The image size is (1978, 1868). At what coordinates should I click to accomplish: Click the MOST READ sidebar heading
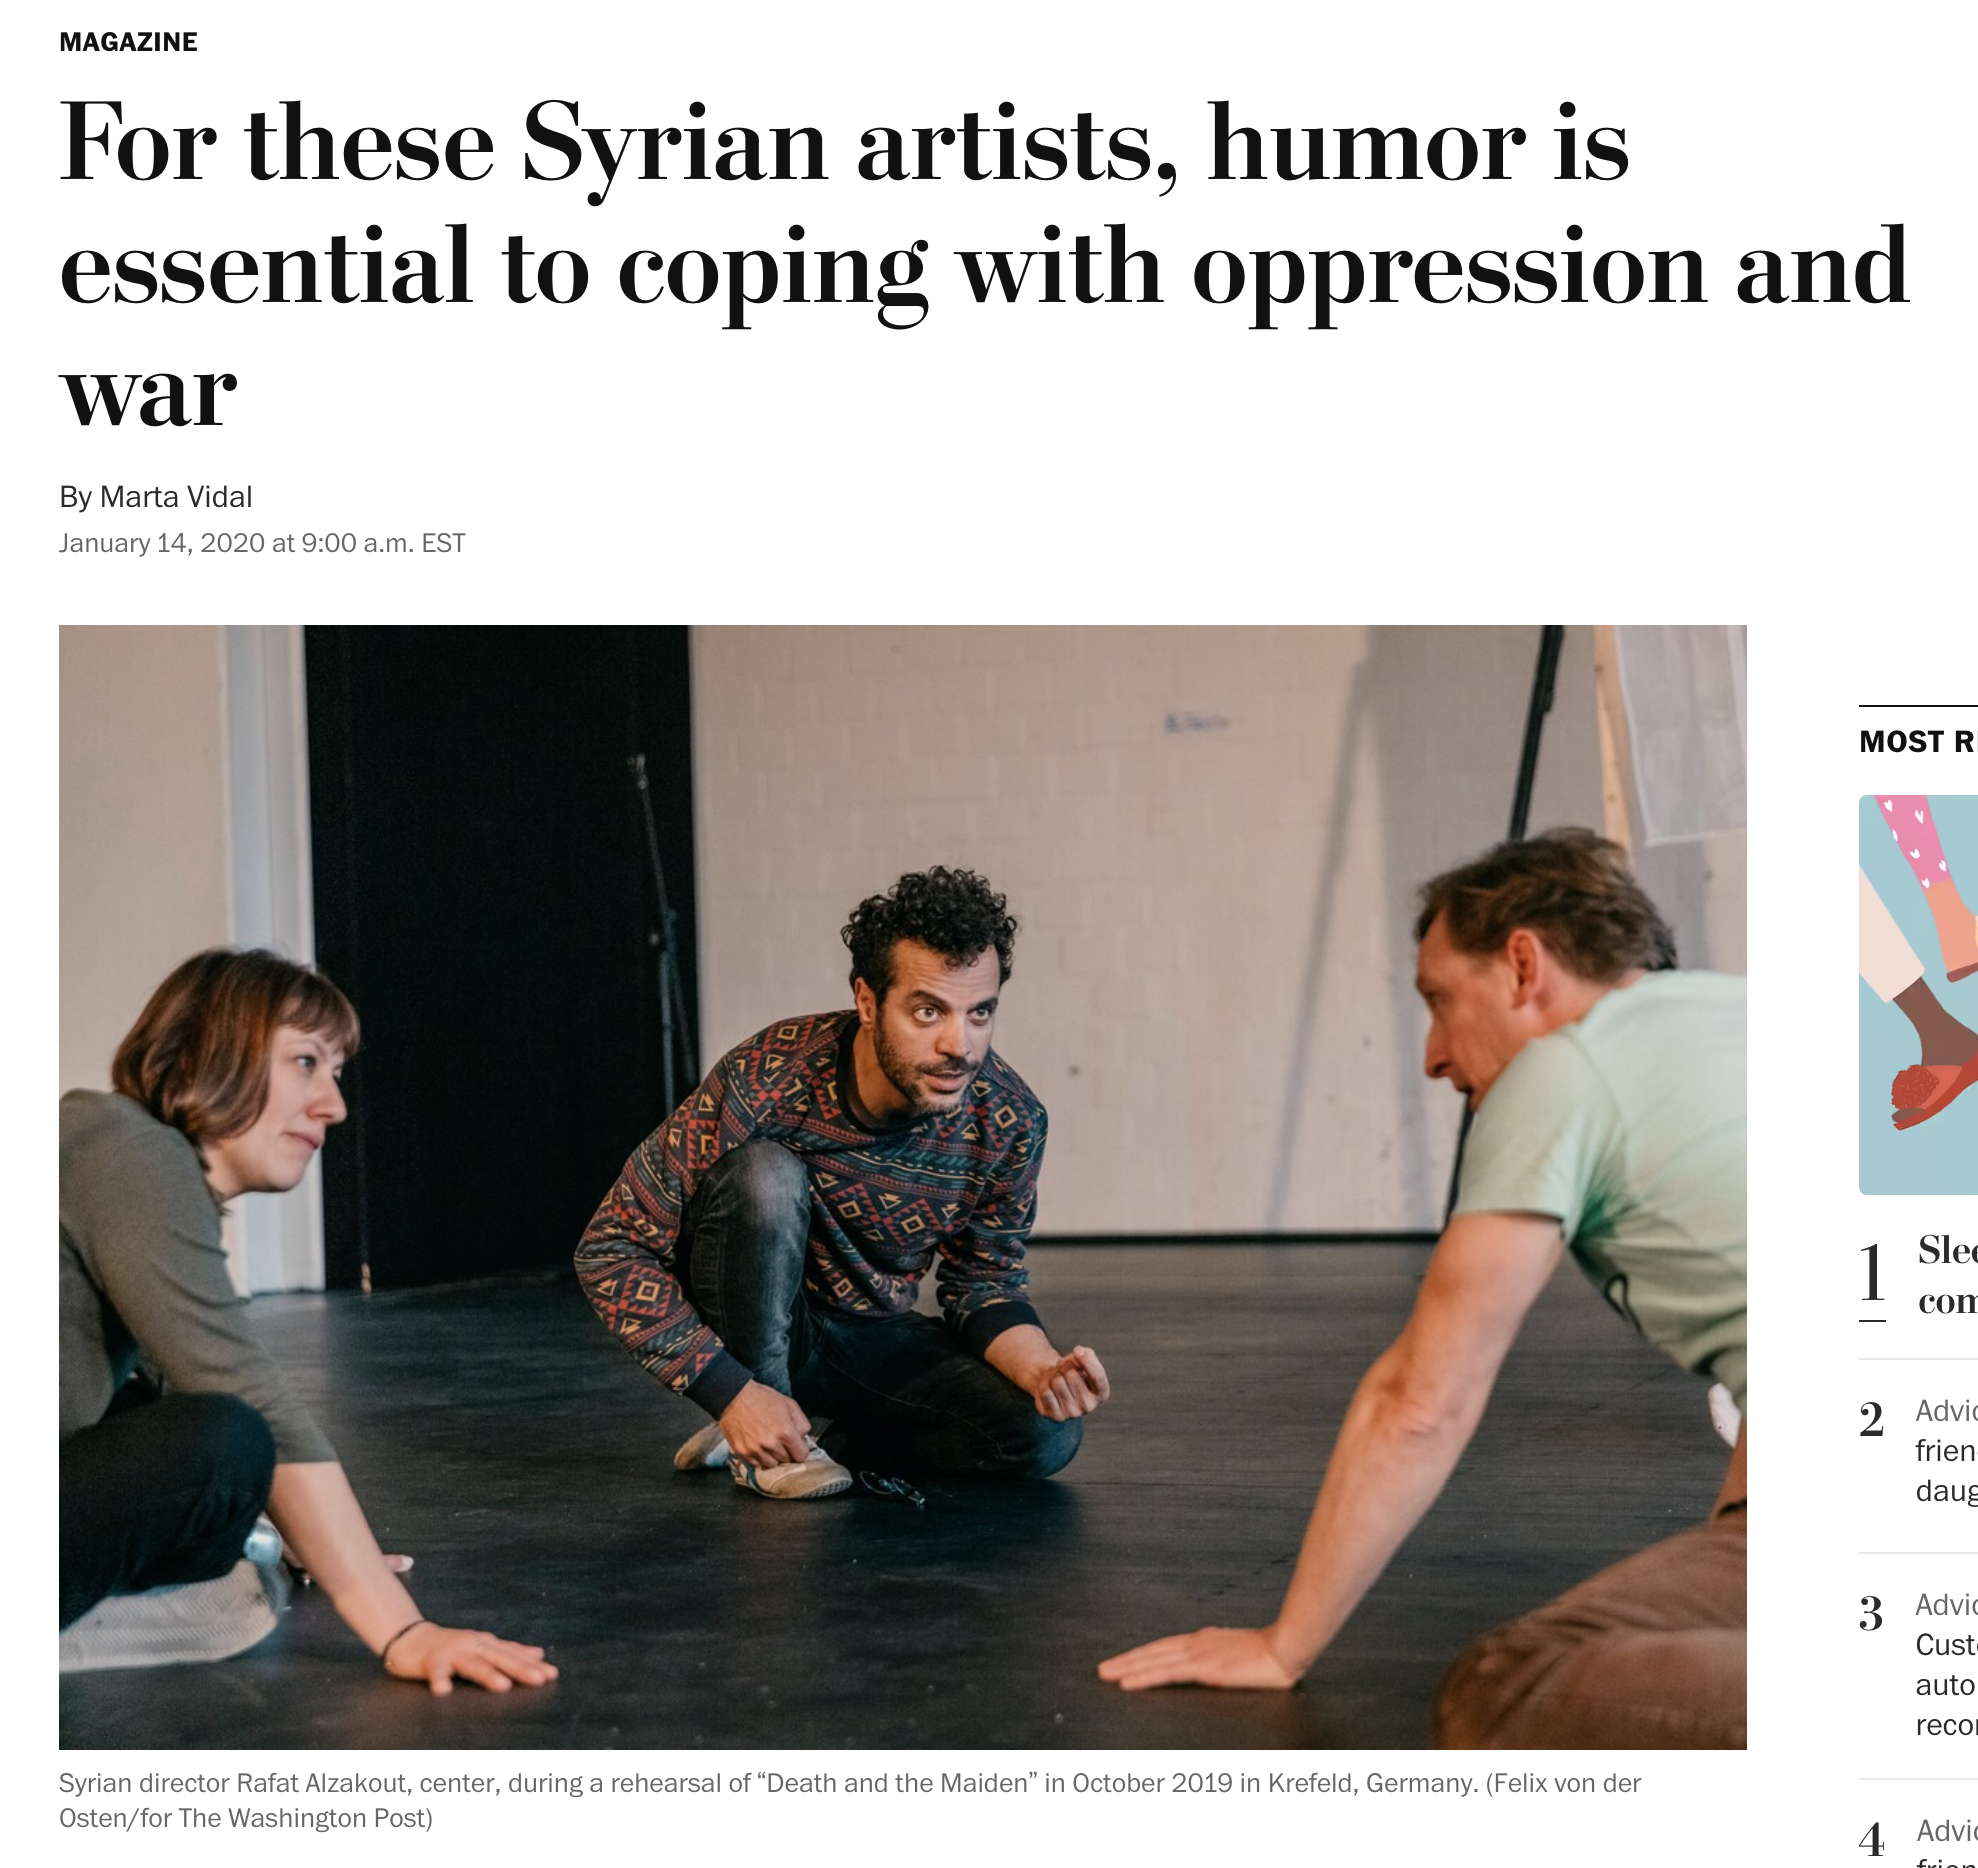[1918, 741]
